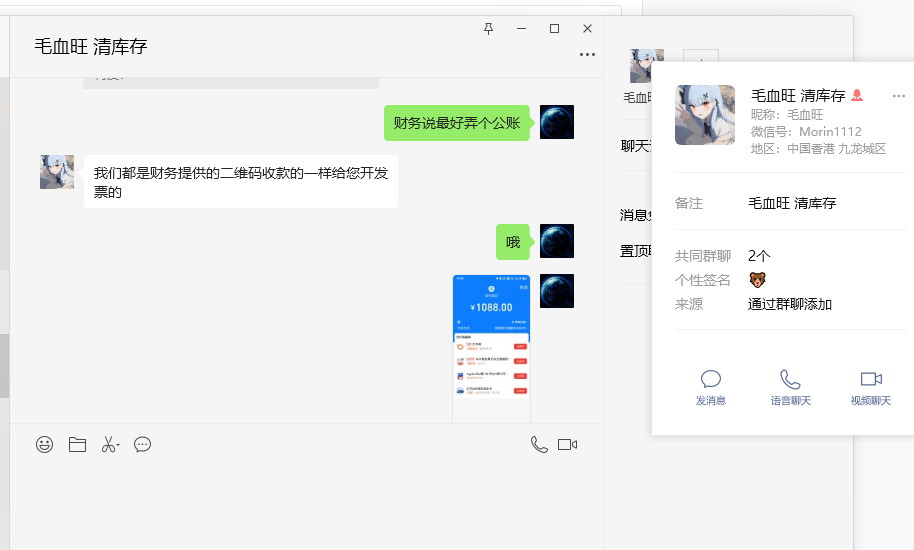Click the member avatar in side info panel
The height and width of the screenshot is (550, 914).
tap(641, 66)
